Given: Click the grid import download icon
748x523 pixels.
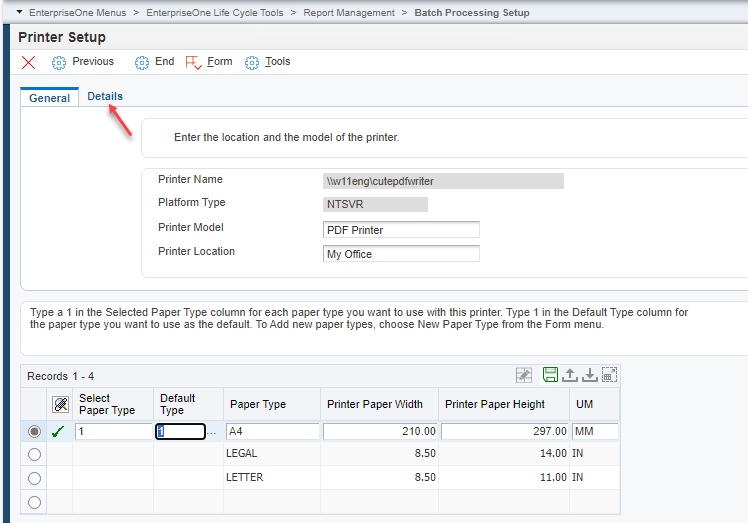Looking at the screenshot, I should coord(590,375).
